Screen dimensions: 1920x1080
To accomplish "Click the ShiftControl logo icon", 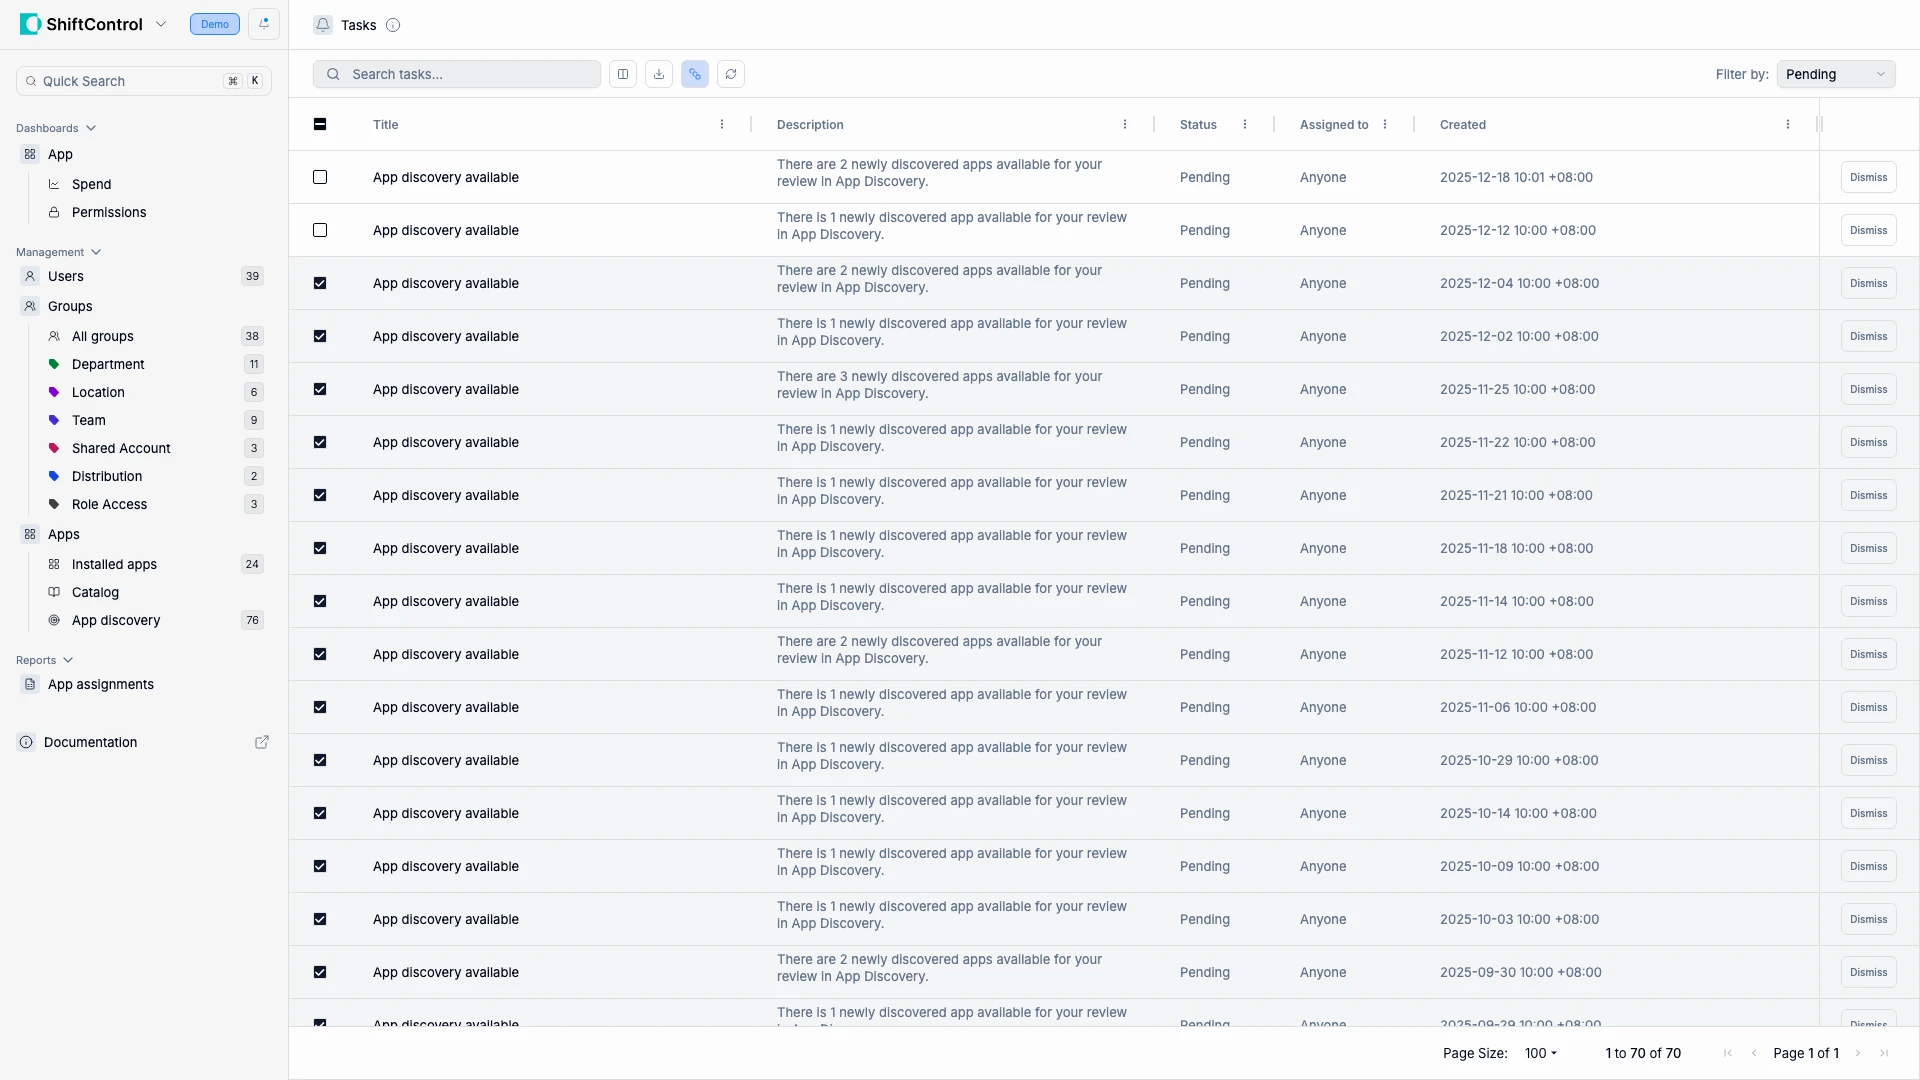I will (x=30, y=24).
